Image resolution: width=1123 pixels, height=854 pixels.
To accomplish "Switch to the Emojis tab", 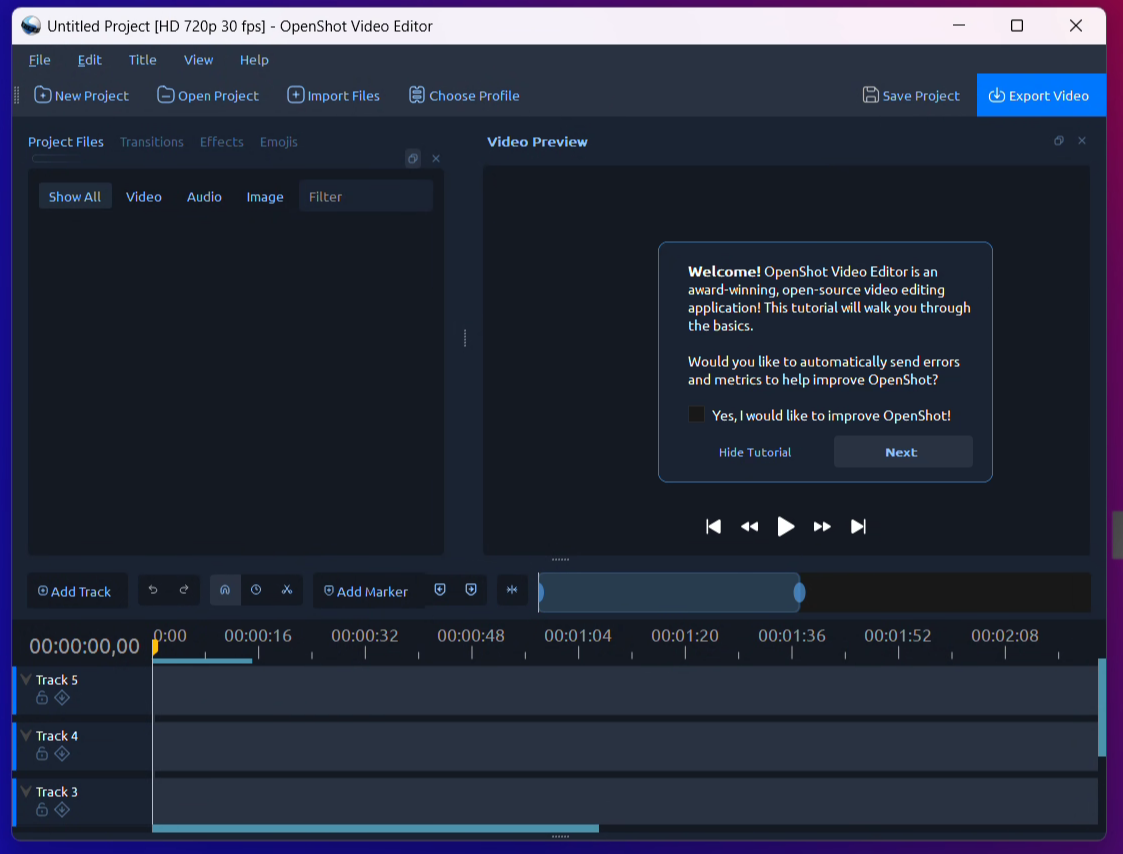I will [279, 142].
